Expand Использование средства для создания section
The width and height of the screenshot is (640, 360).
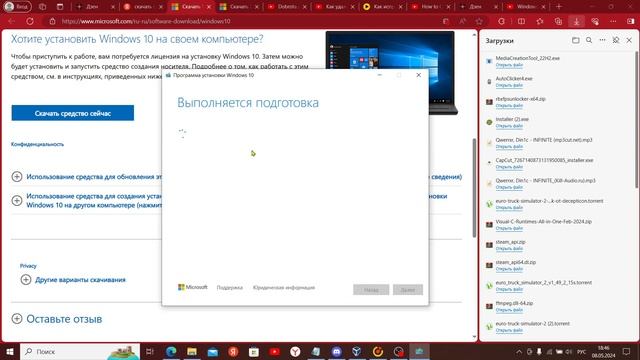(x=17, y=200)
